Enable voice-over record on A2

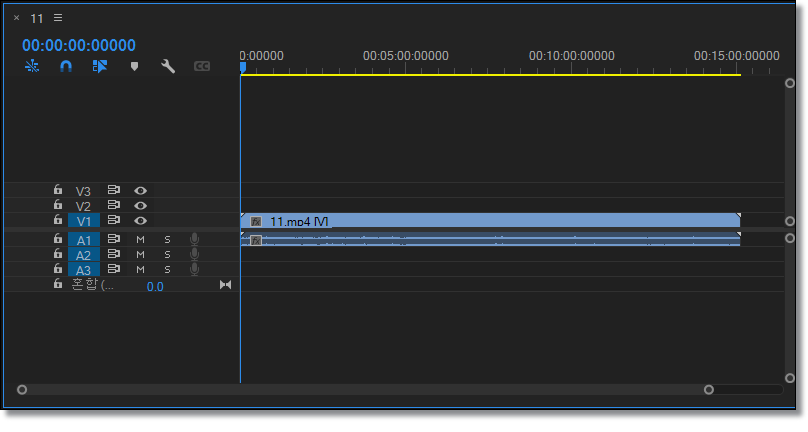(194, 254)
